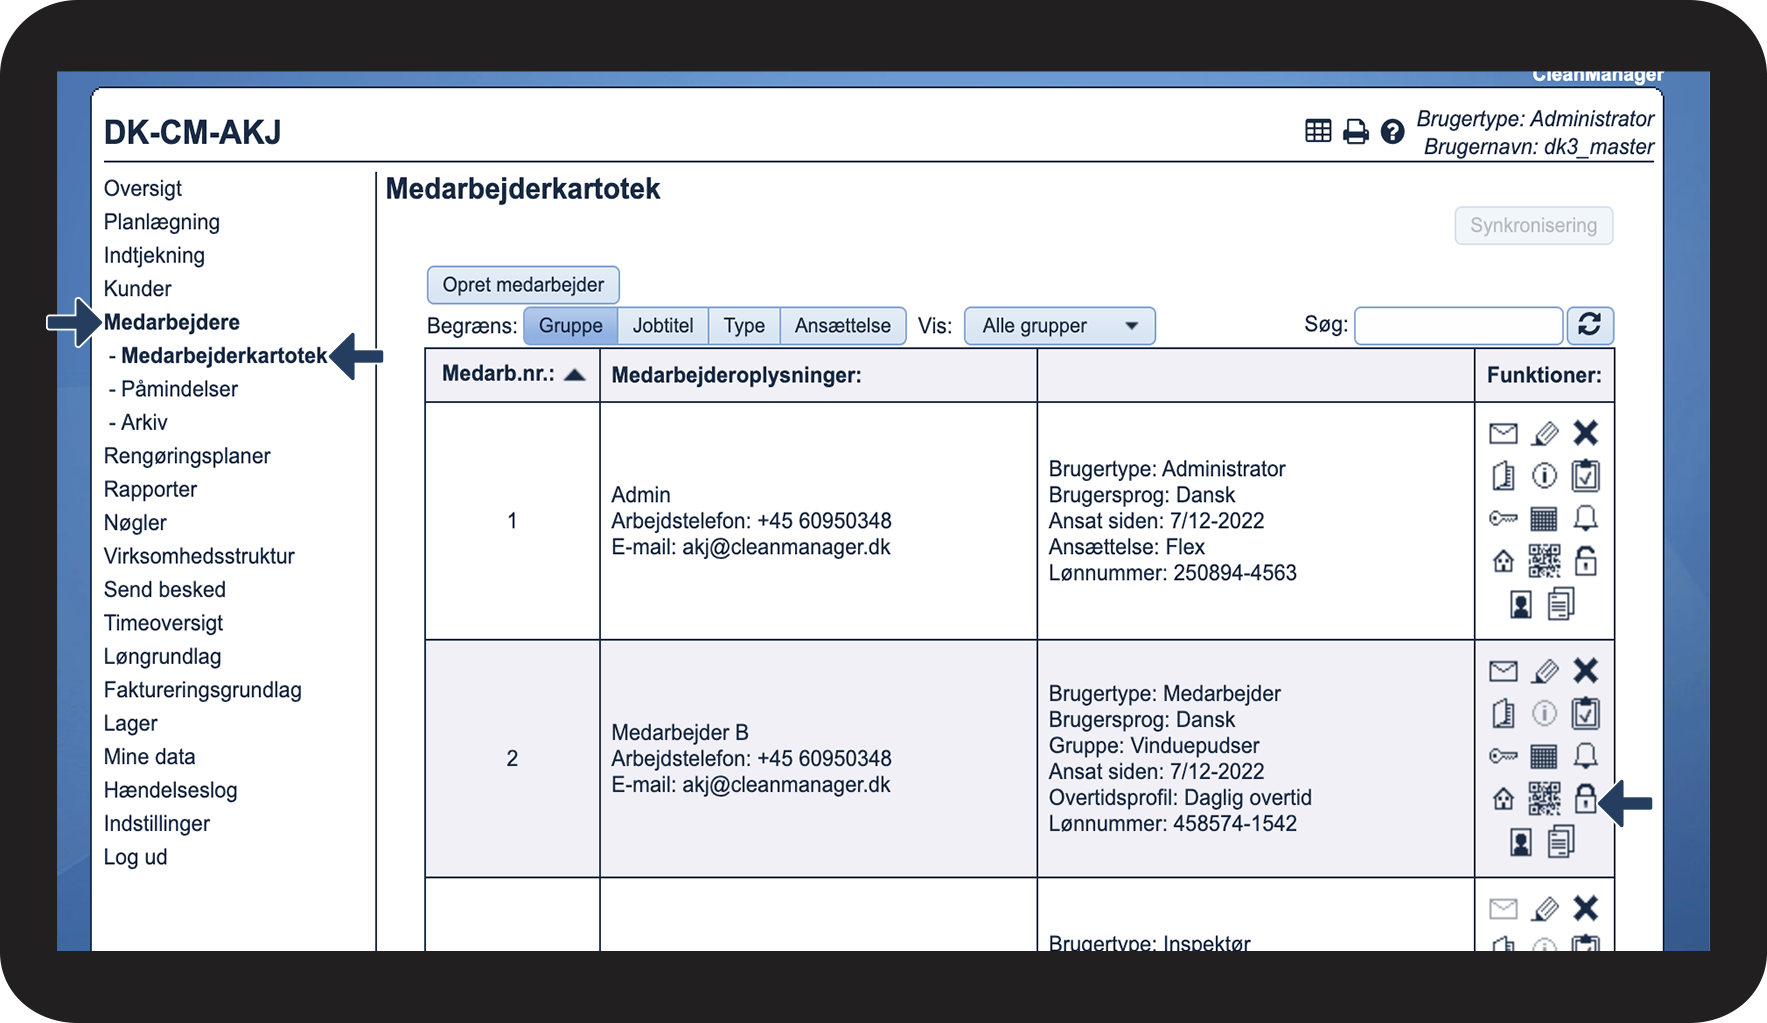1767x1023 pixels.
Task: Select the Ansættelse filter tab
Action: point(843,326)
